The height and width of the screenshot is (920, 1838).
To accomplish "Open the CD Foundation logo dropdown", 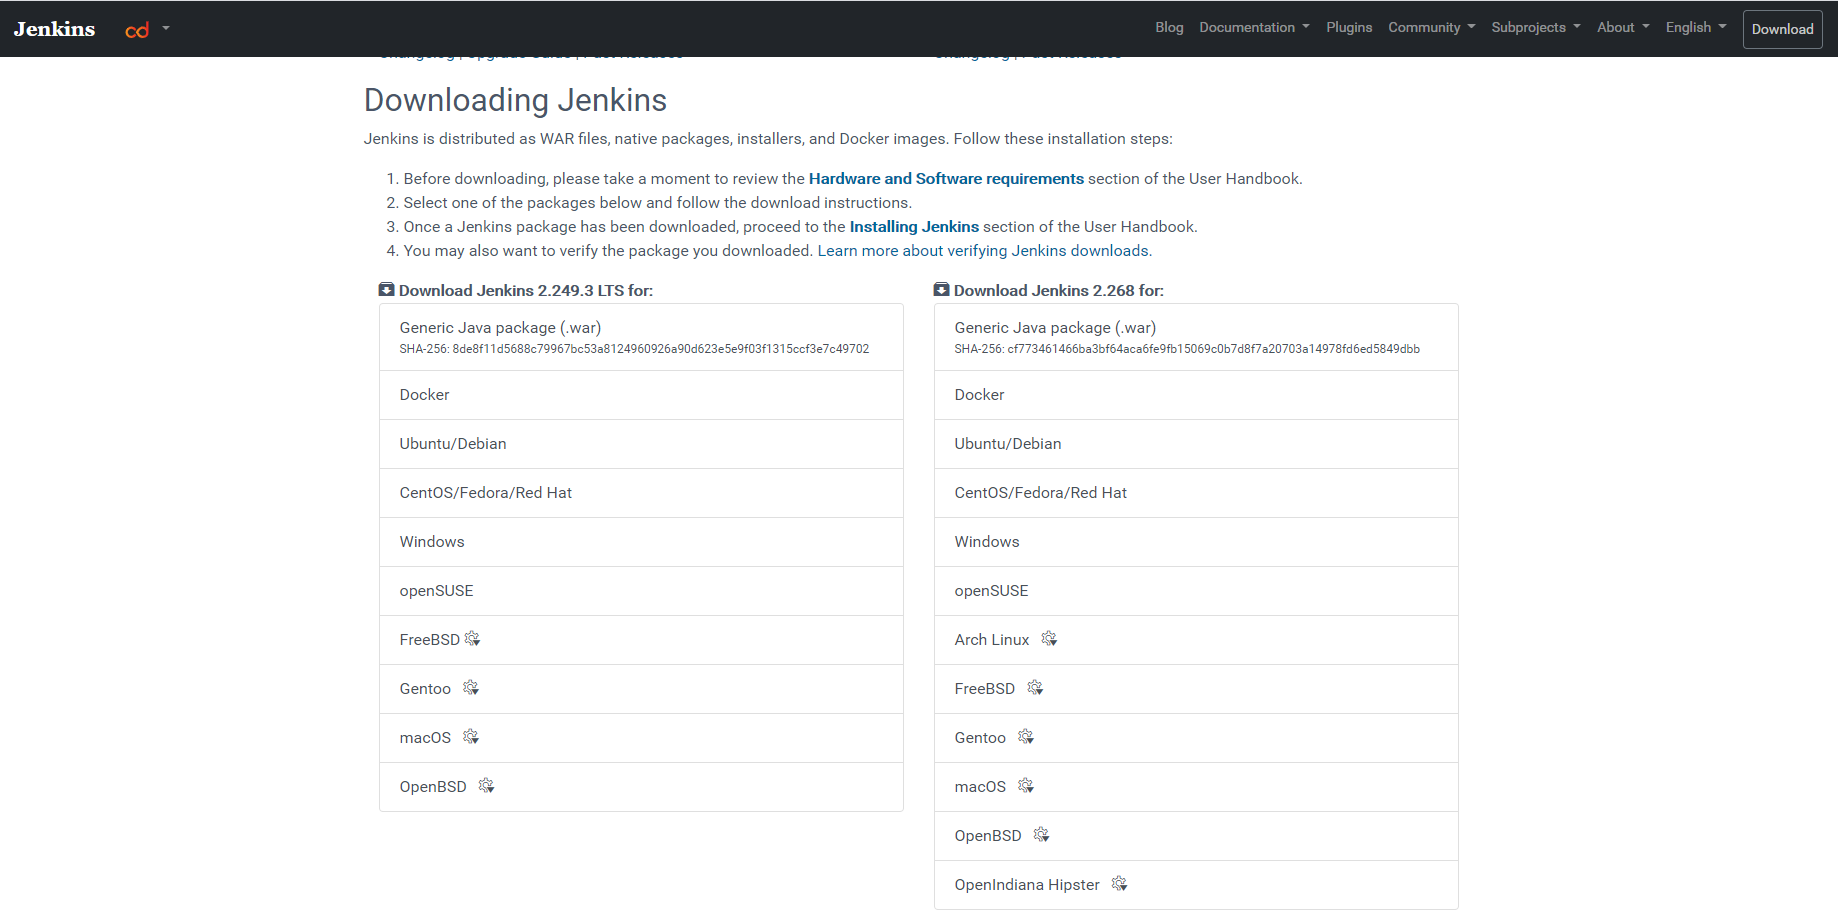I will [147, 29].
